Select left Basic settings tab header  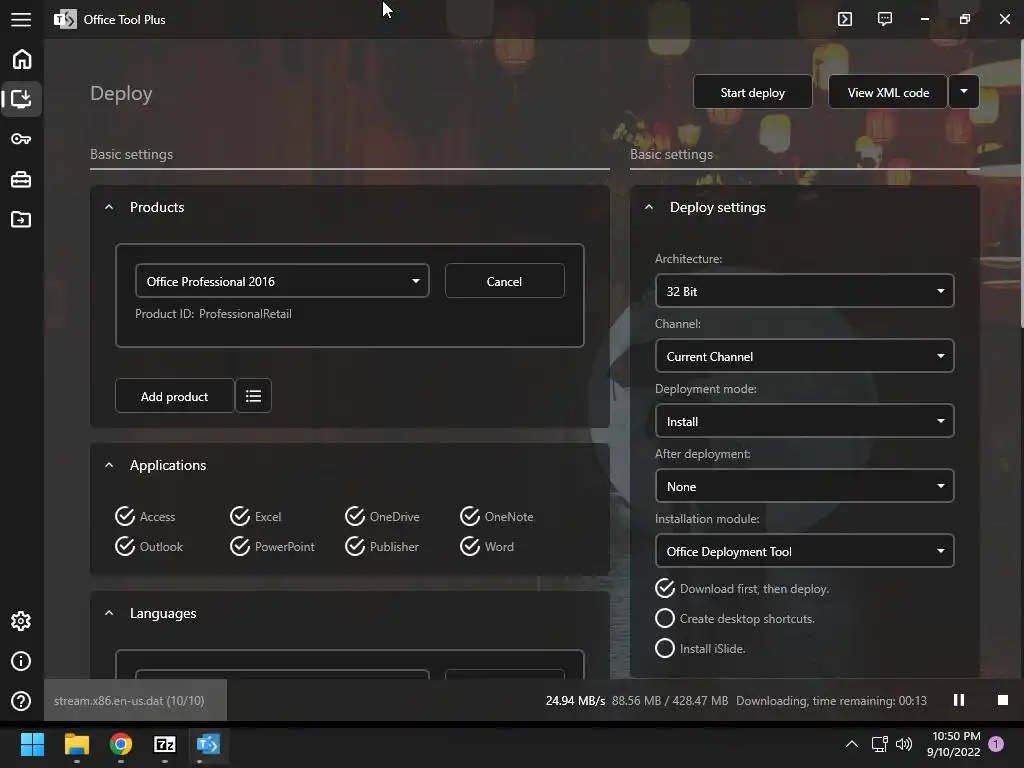(131, 154)
